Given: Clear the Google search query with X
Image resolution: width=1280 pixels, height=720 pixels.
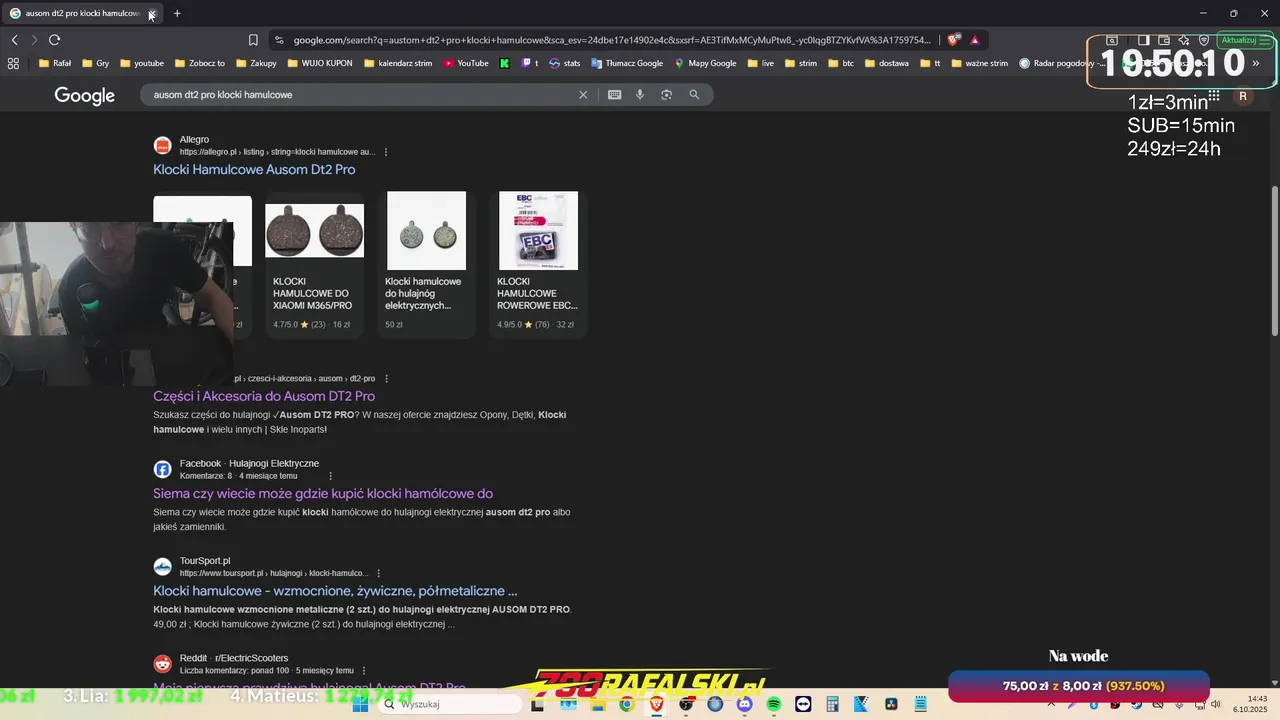Looking at the screenshot, I should 583,94.
